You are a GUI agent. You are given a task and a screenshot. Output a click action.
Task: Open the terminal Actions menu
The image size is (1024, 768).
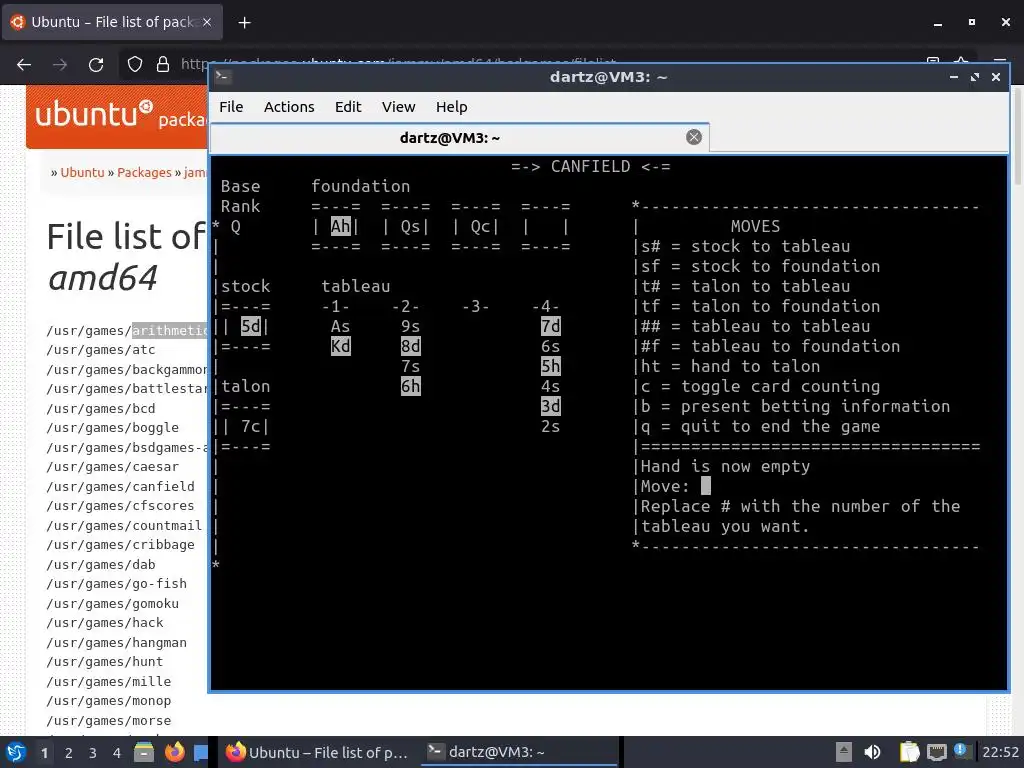click(289, 106)
